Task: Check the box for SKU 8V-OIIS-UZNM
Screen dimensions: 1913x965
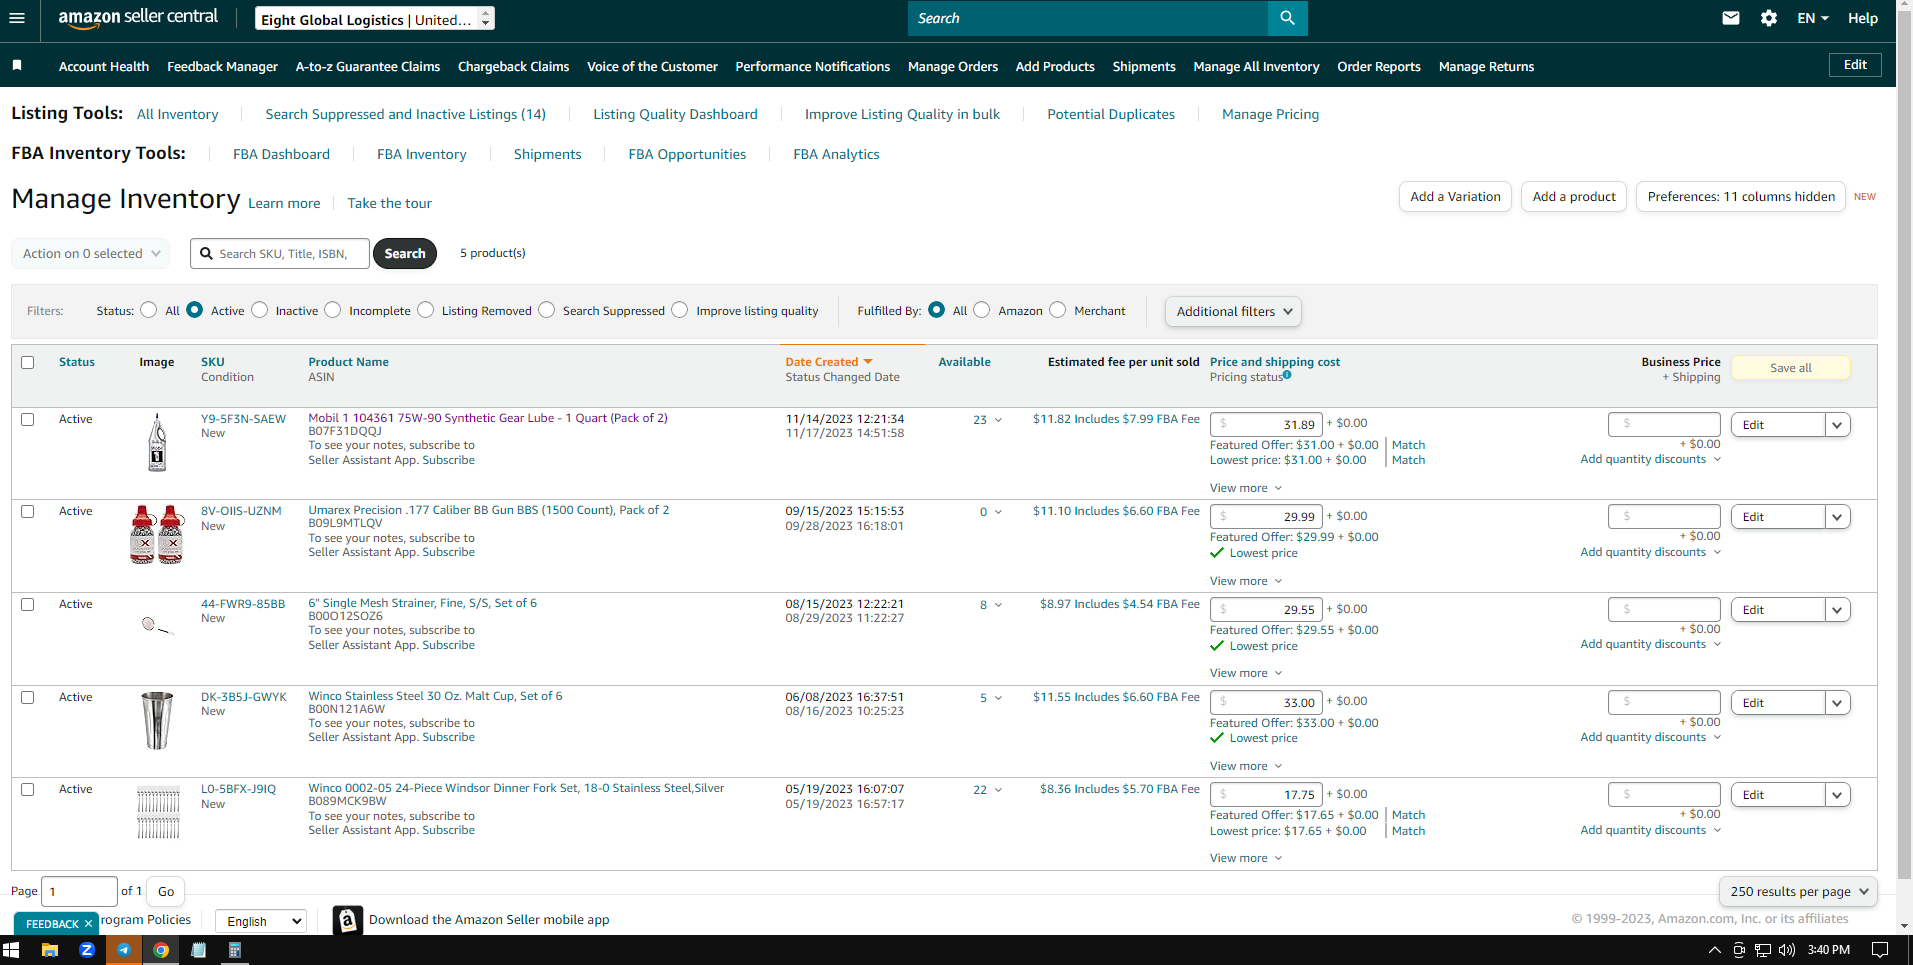Action: point(28,512)
